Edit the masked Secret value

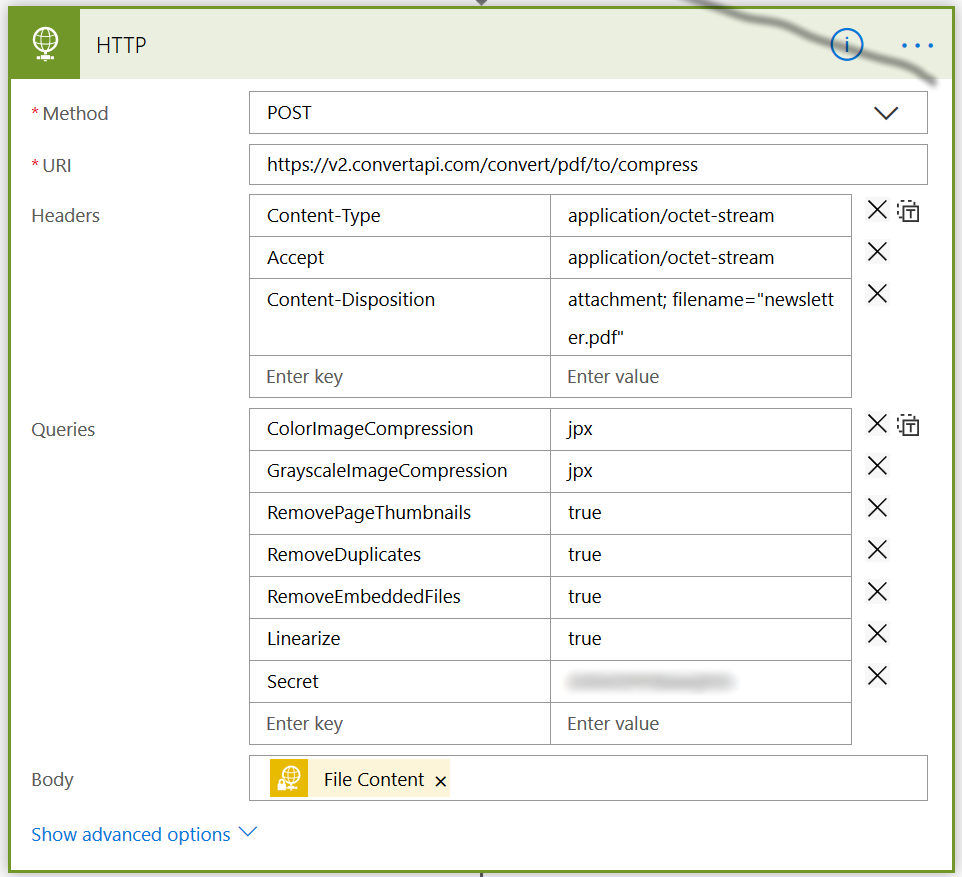(x=700, y=681)
